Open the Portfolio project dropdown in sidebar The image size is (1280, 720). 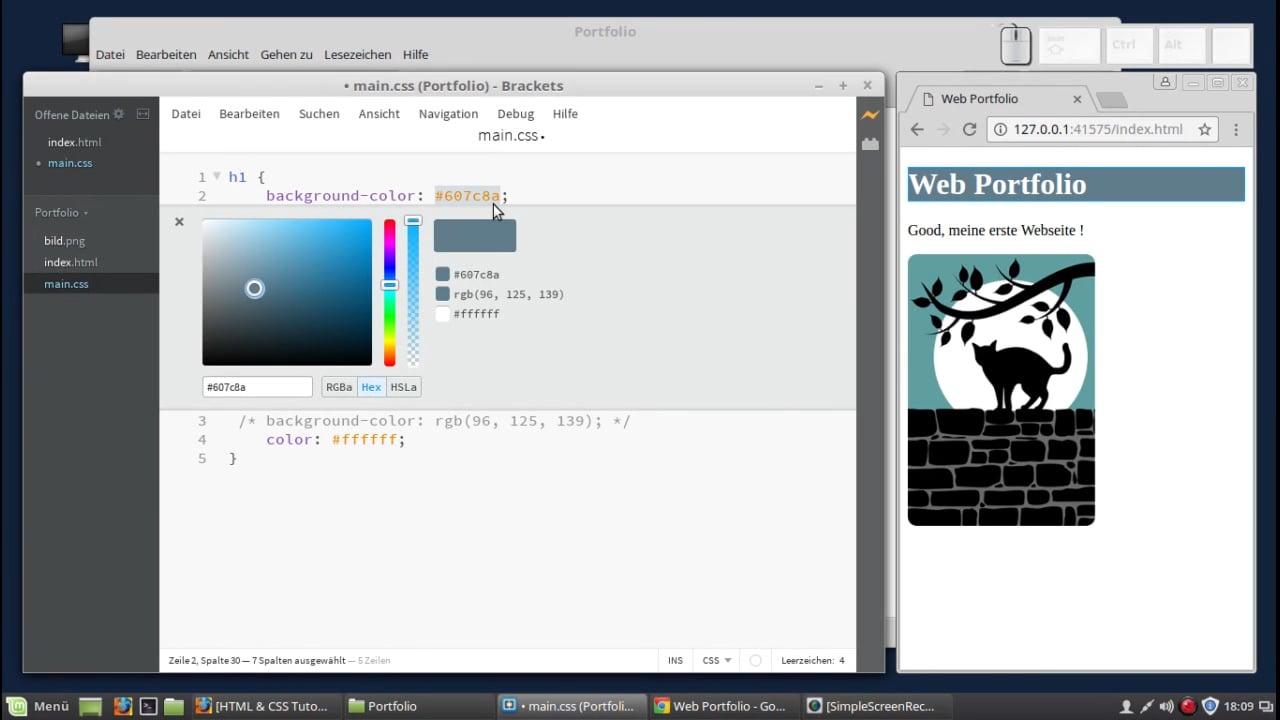coord(61,212)
